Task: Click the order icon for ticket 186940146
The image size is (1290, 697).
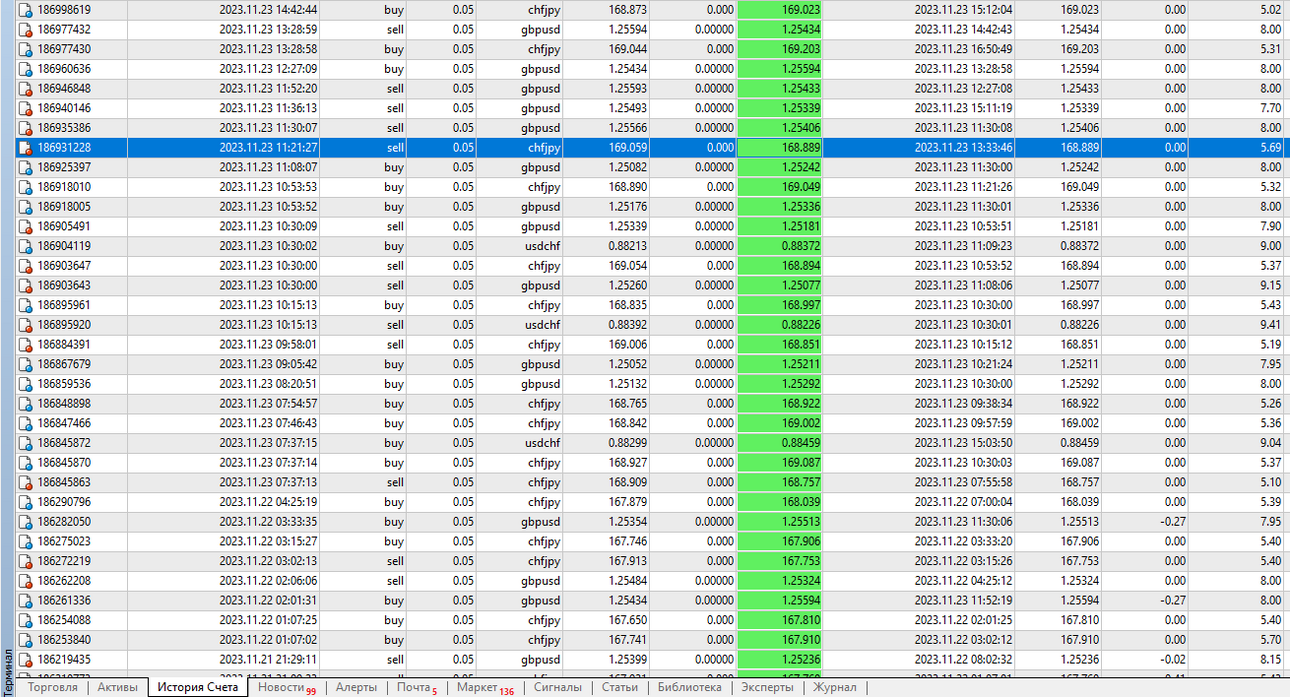Action: (25, 108)
